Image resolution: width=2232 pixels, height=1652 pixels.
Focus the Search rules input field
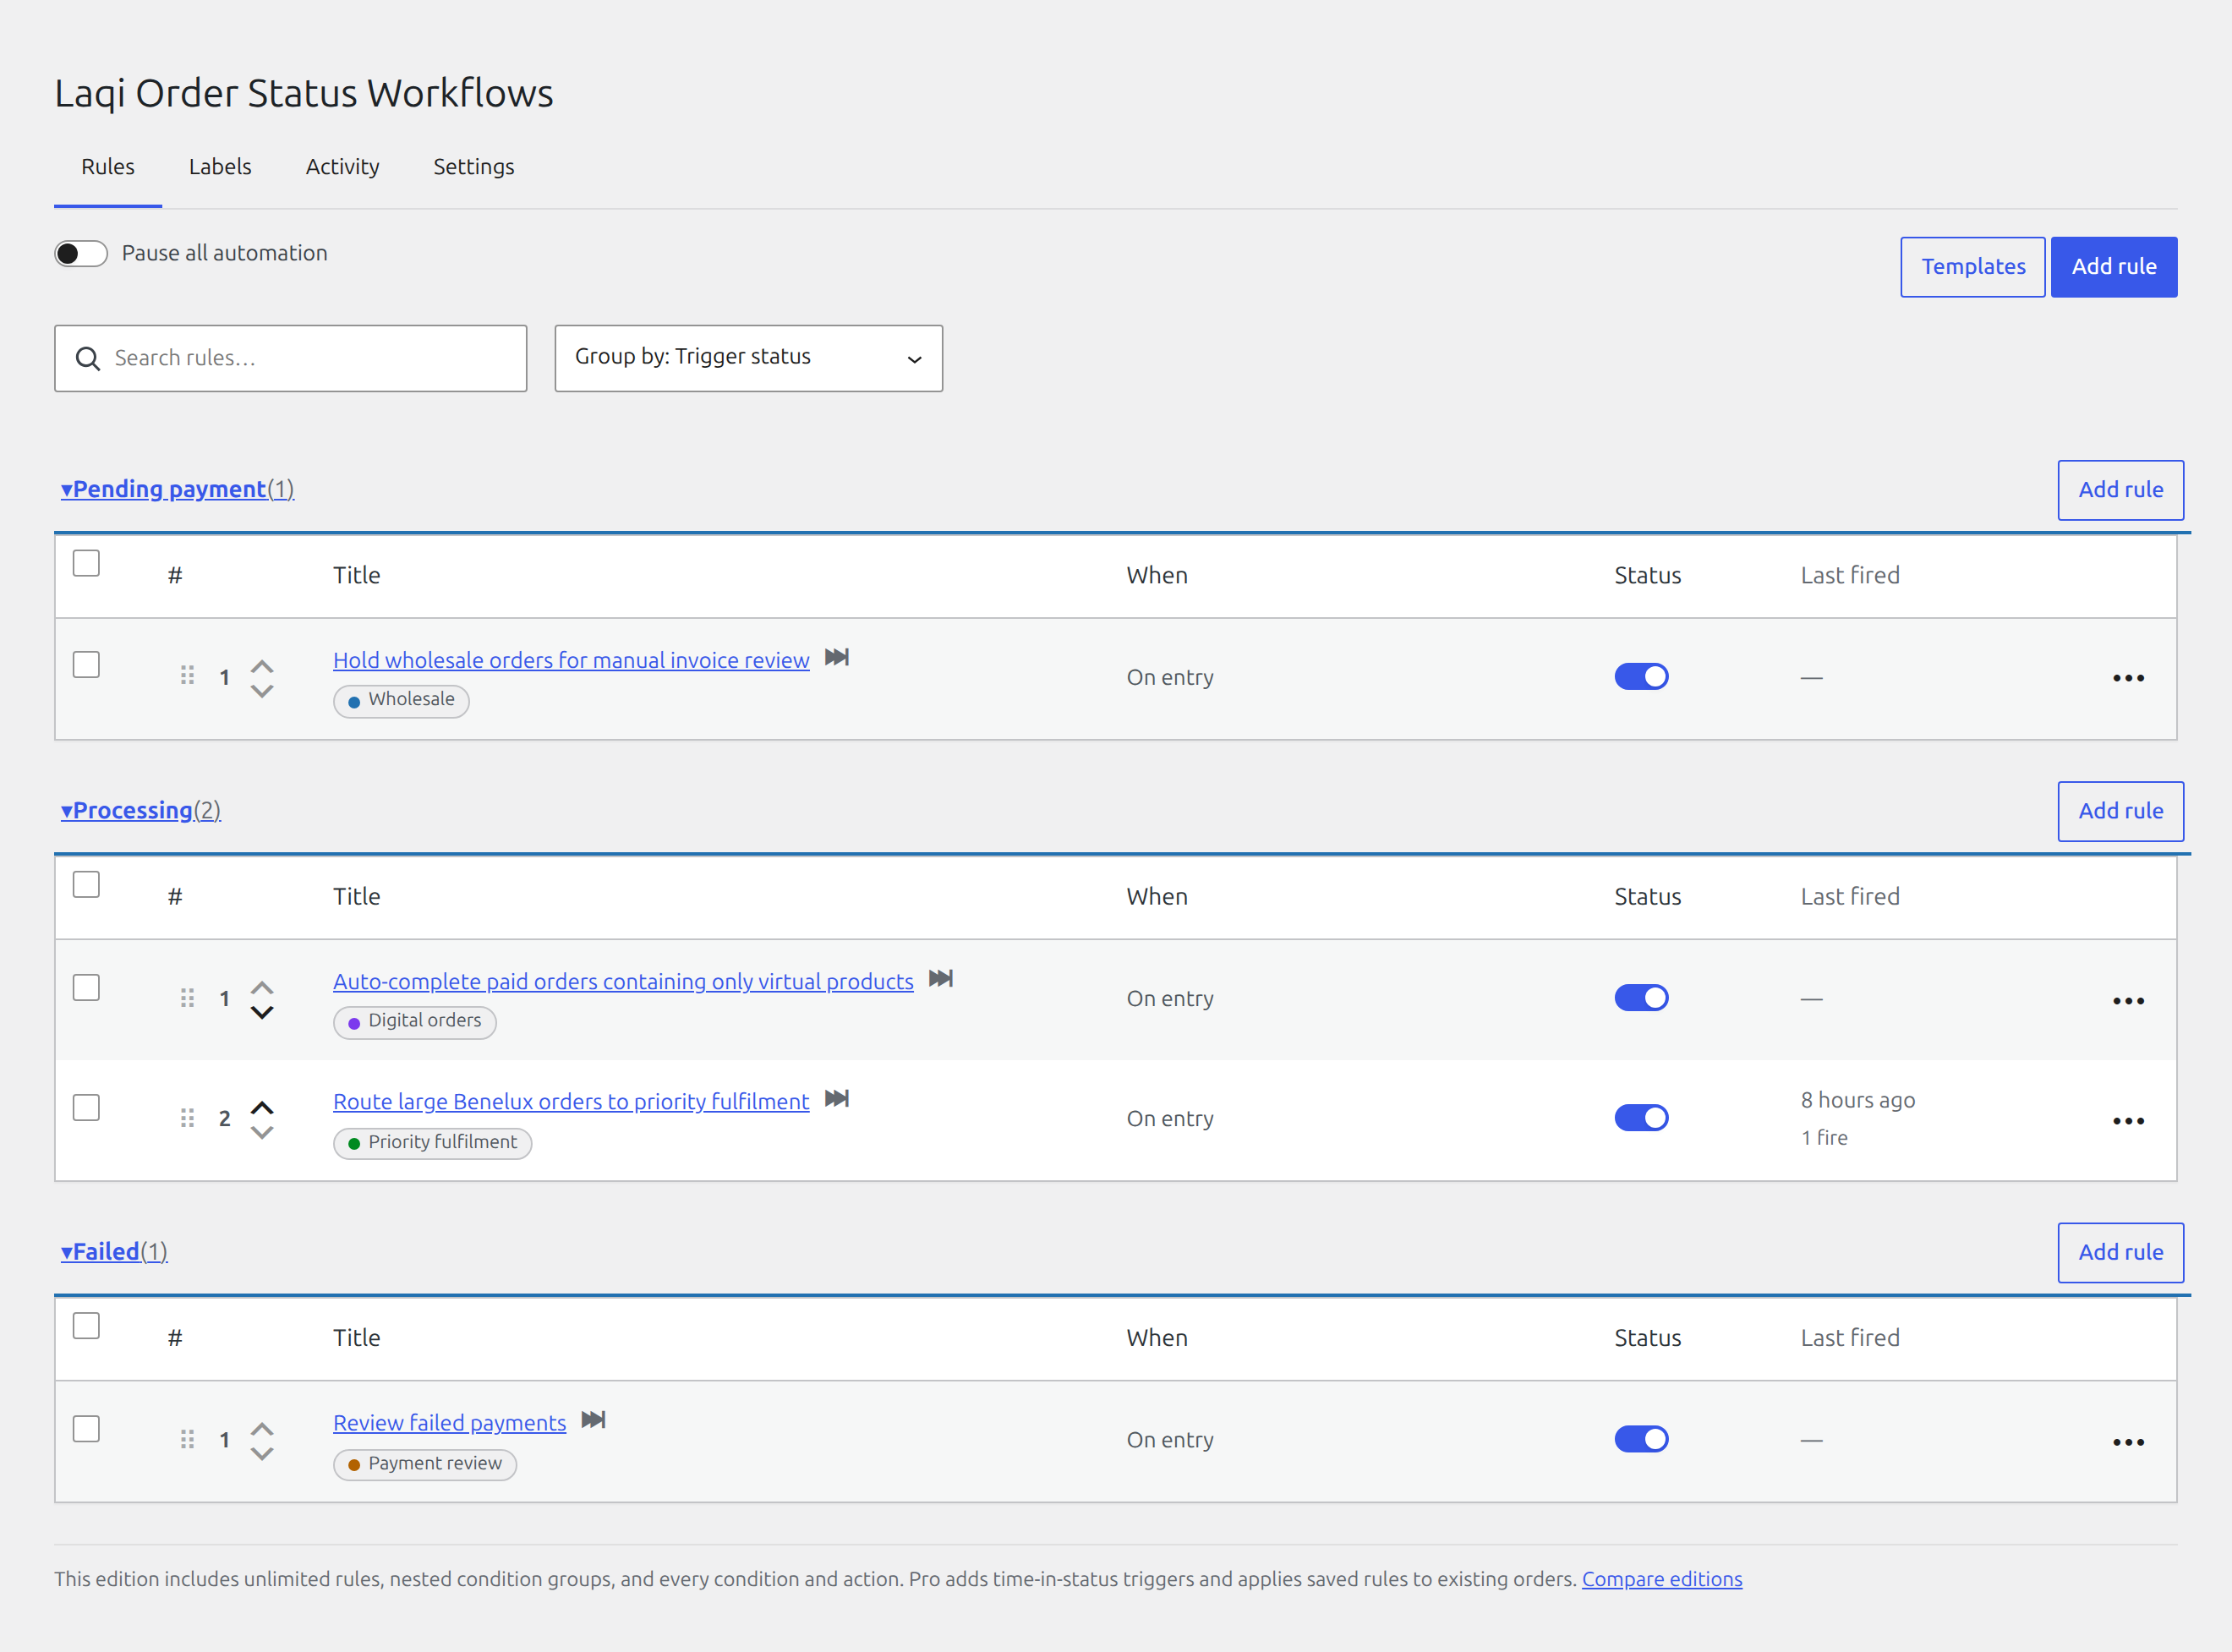click(x=290, y=358)
